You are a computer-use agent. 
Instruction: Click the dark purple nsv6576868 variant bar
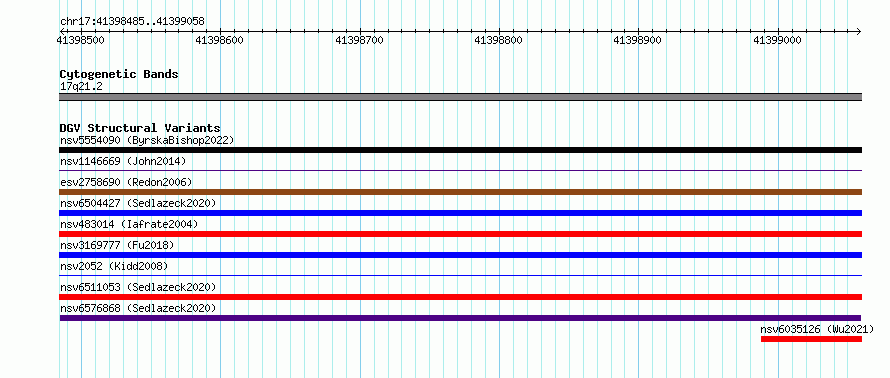(x=460, y=318)
